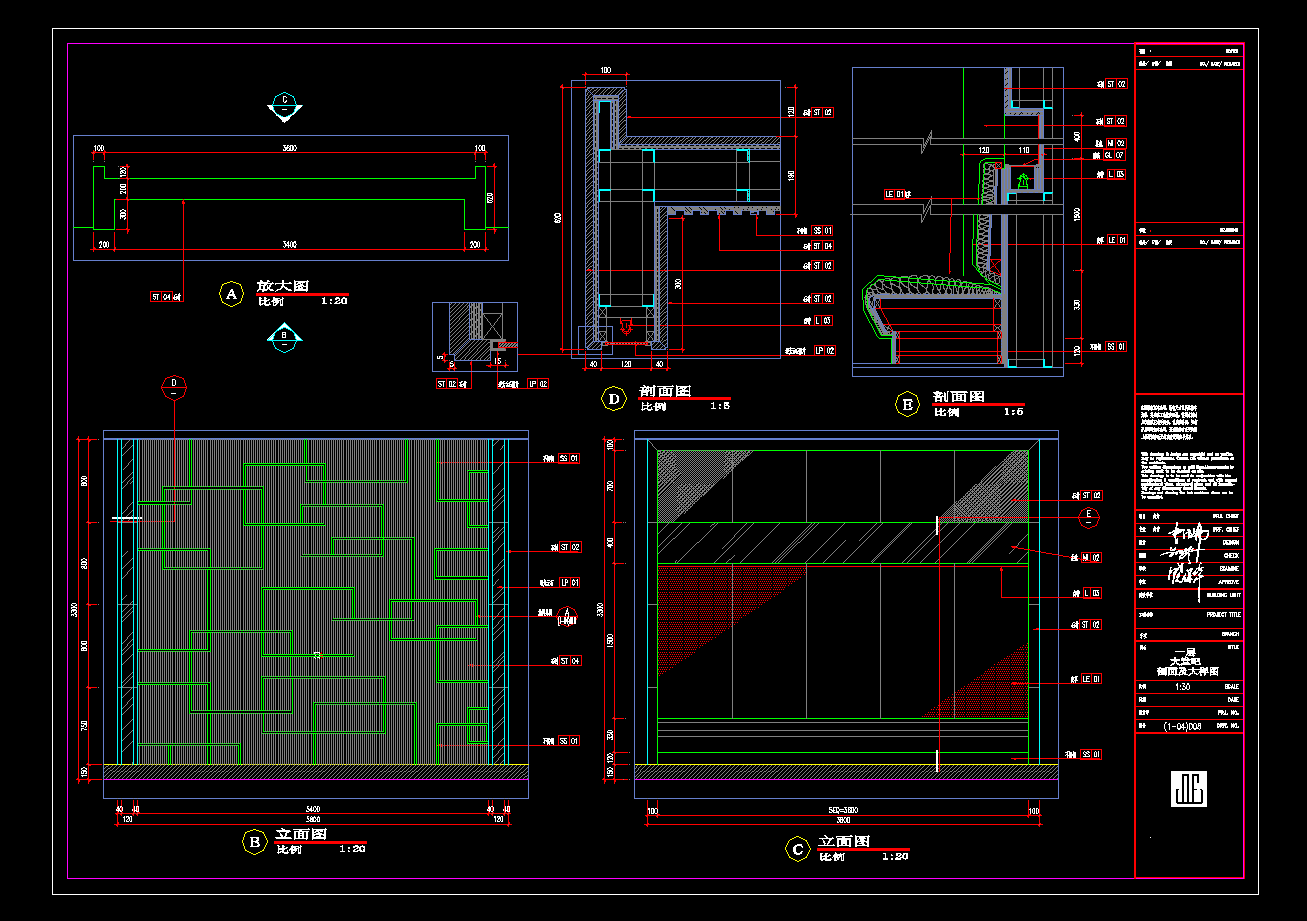Select yellow circle D section title marker
The image size is (1307, 921).
point(613,400)
